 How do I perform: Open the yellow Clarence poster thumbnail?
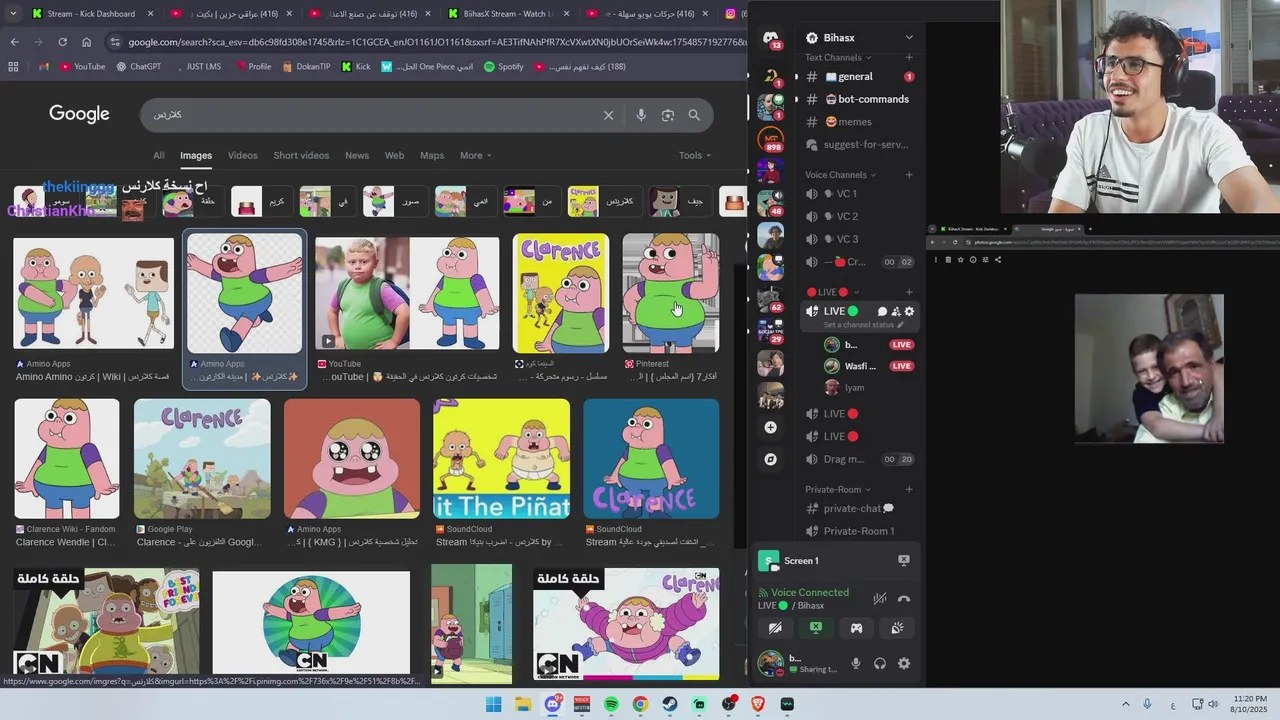561,293
